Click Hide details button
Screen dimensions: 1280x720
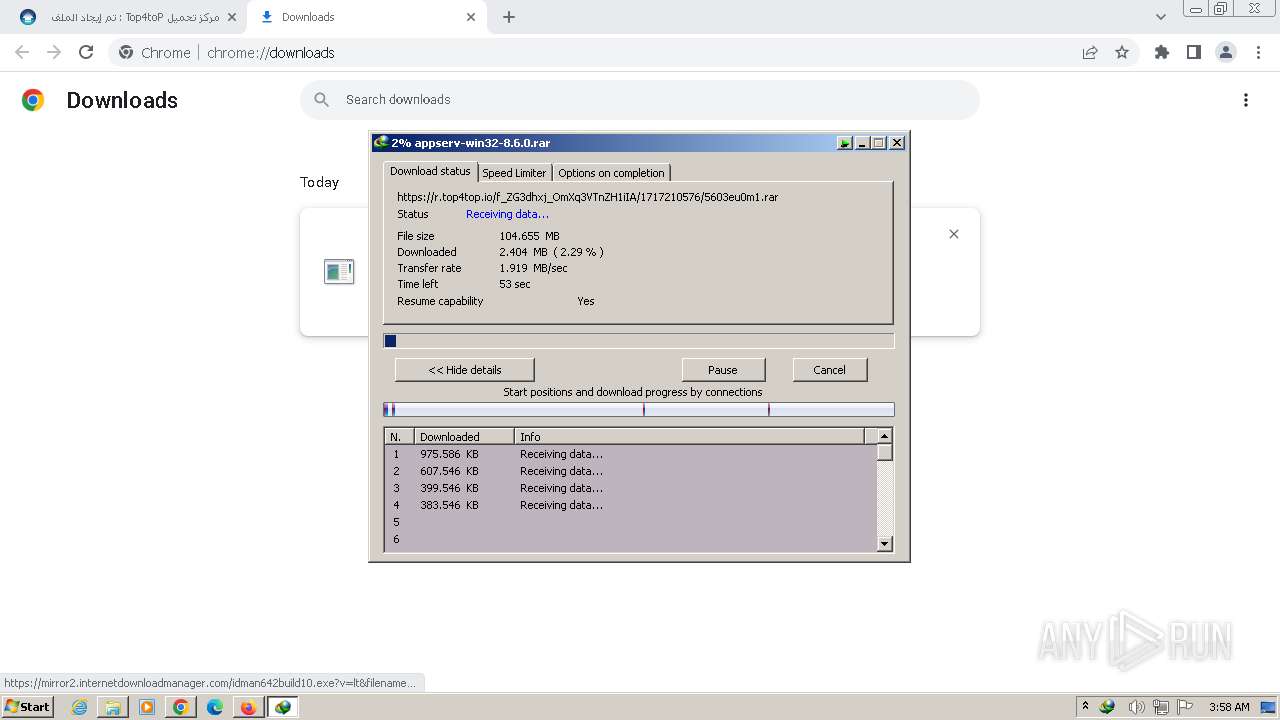(x=465, y=370)
